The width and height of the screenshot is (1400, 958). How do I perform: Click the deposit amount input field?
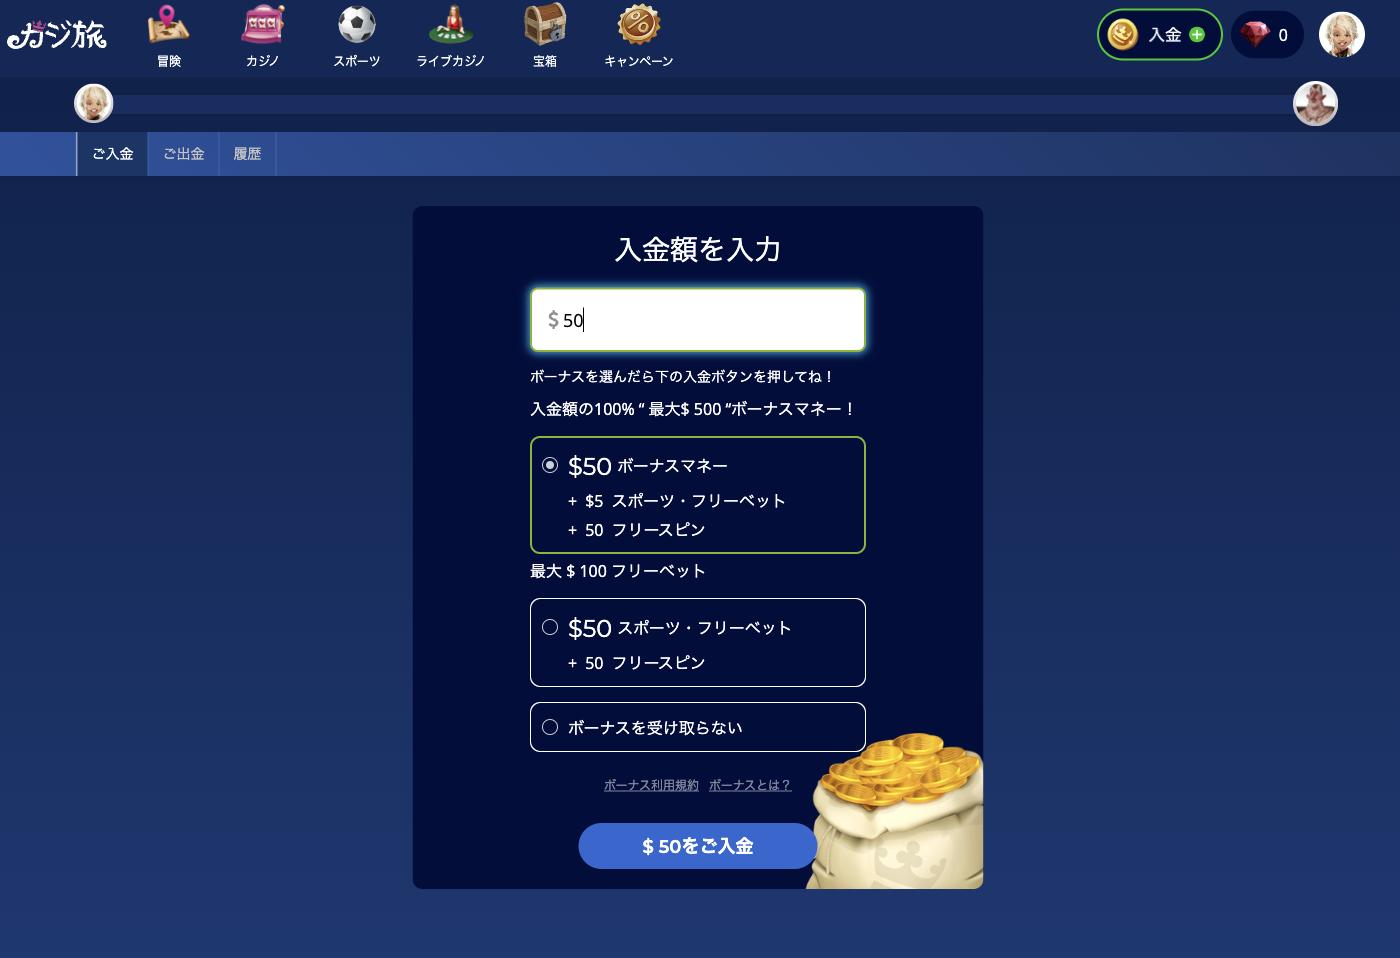698,320
